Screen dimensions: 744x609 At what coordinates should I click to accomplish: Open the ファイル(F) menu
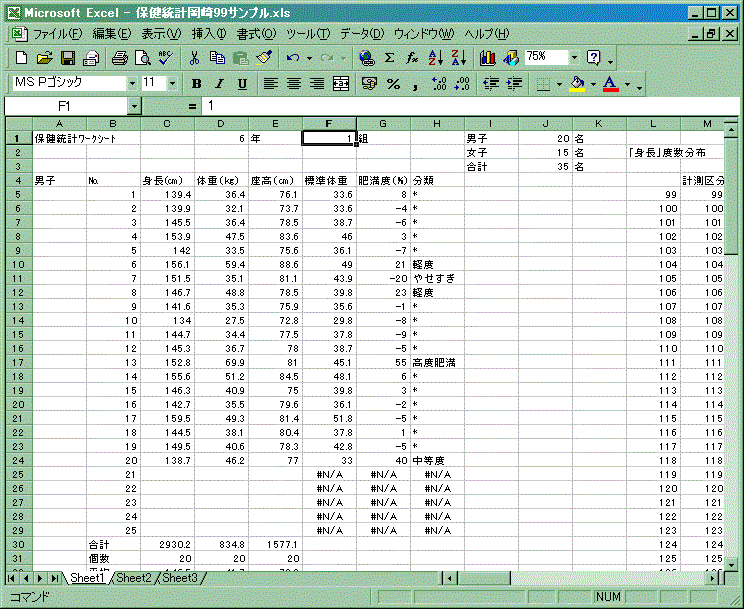[57, 34]
